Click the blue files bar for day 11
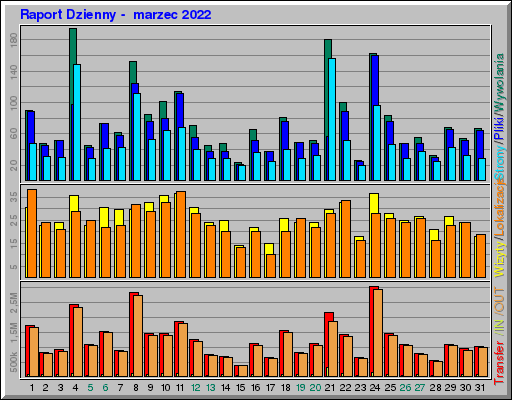The width and height of the screenshot is (512, 400). [x=180, y=110]
